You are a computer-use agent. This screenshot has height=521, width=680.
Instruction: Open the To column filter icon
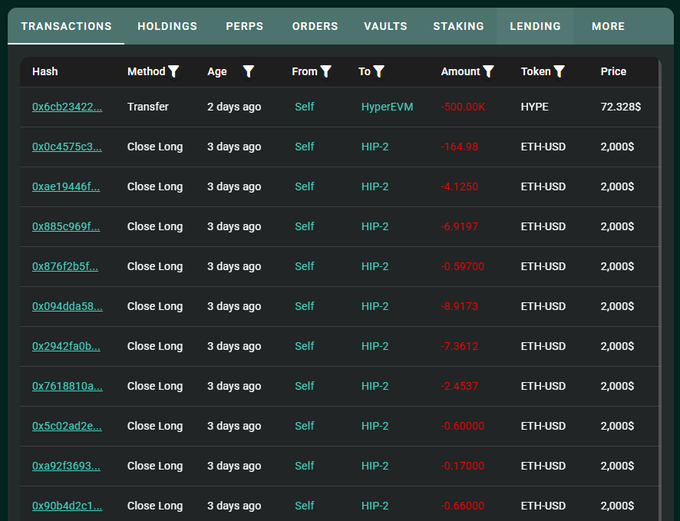379,71
